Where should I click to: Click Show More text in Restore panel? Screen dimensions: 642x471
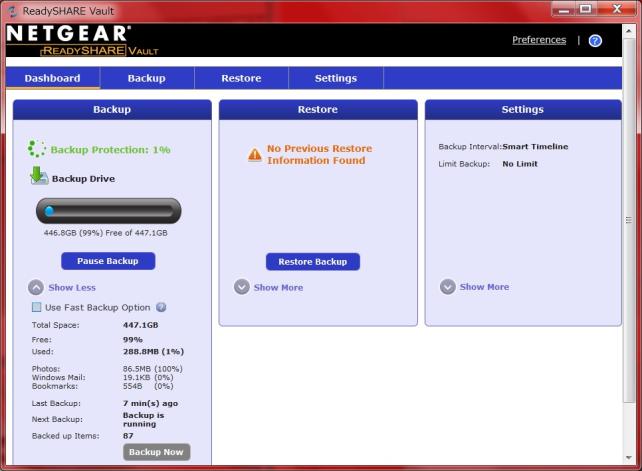pos(278,288)
